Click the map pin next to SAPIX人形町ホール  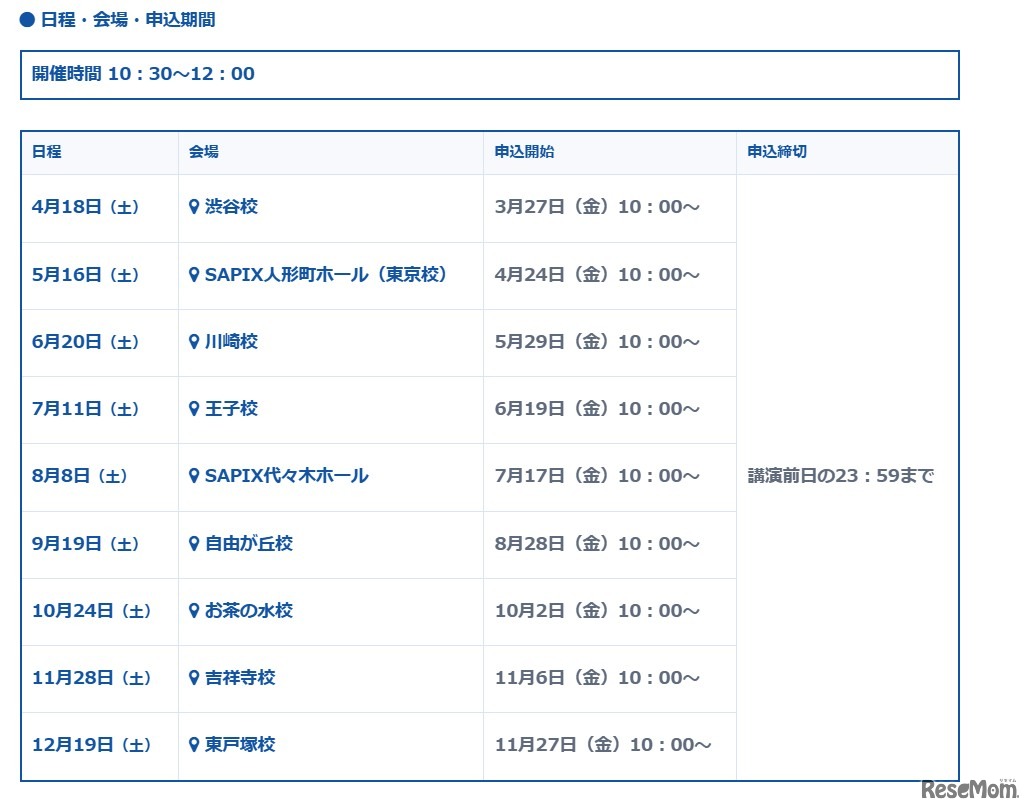[195, 275]
